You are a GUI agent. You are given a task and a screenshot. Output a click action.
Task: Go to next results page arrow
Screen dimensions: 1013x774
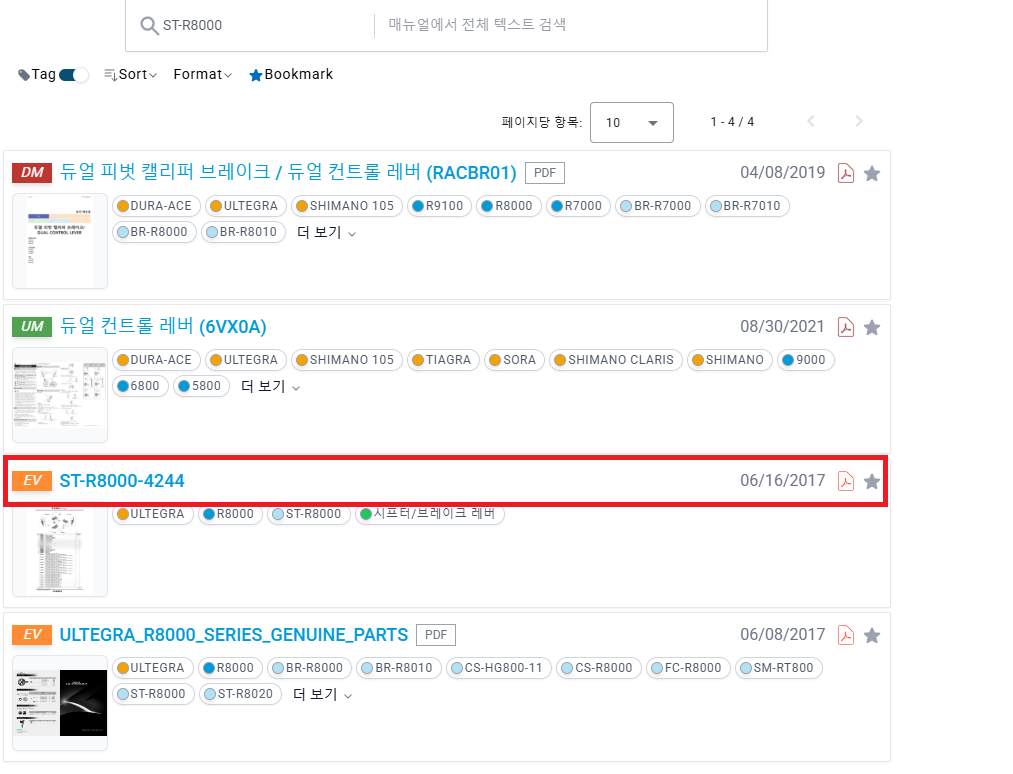click(859, 121)
